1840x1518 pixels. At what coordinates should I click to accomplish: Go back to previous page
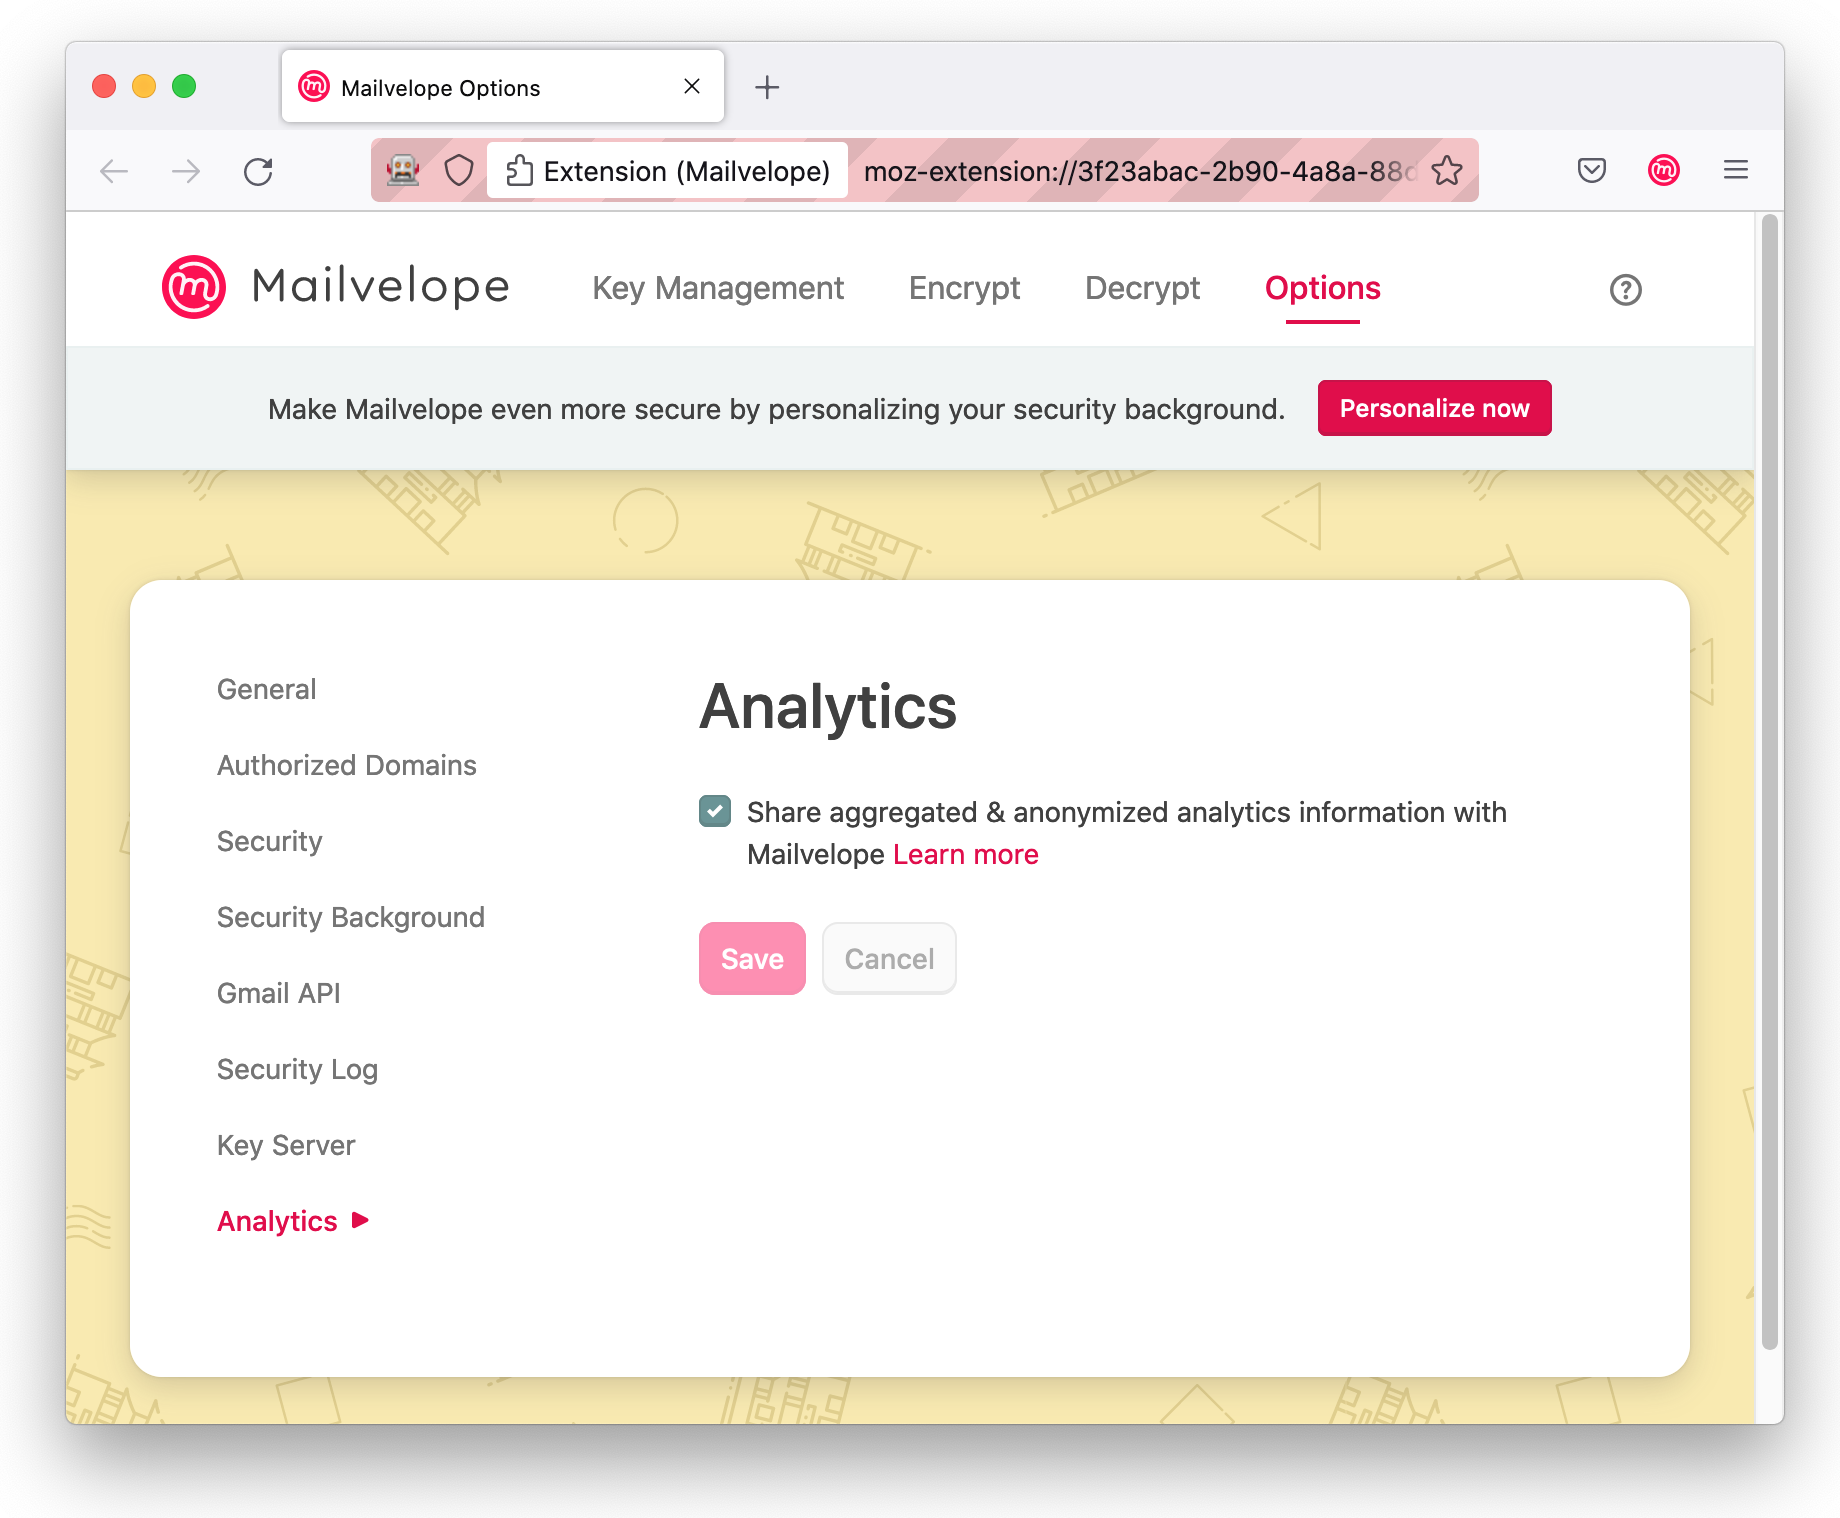point(114,172)
